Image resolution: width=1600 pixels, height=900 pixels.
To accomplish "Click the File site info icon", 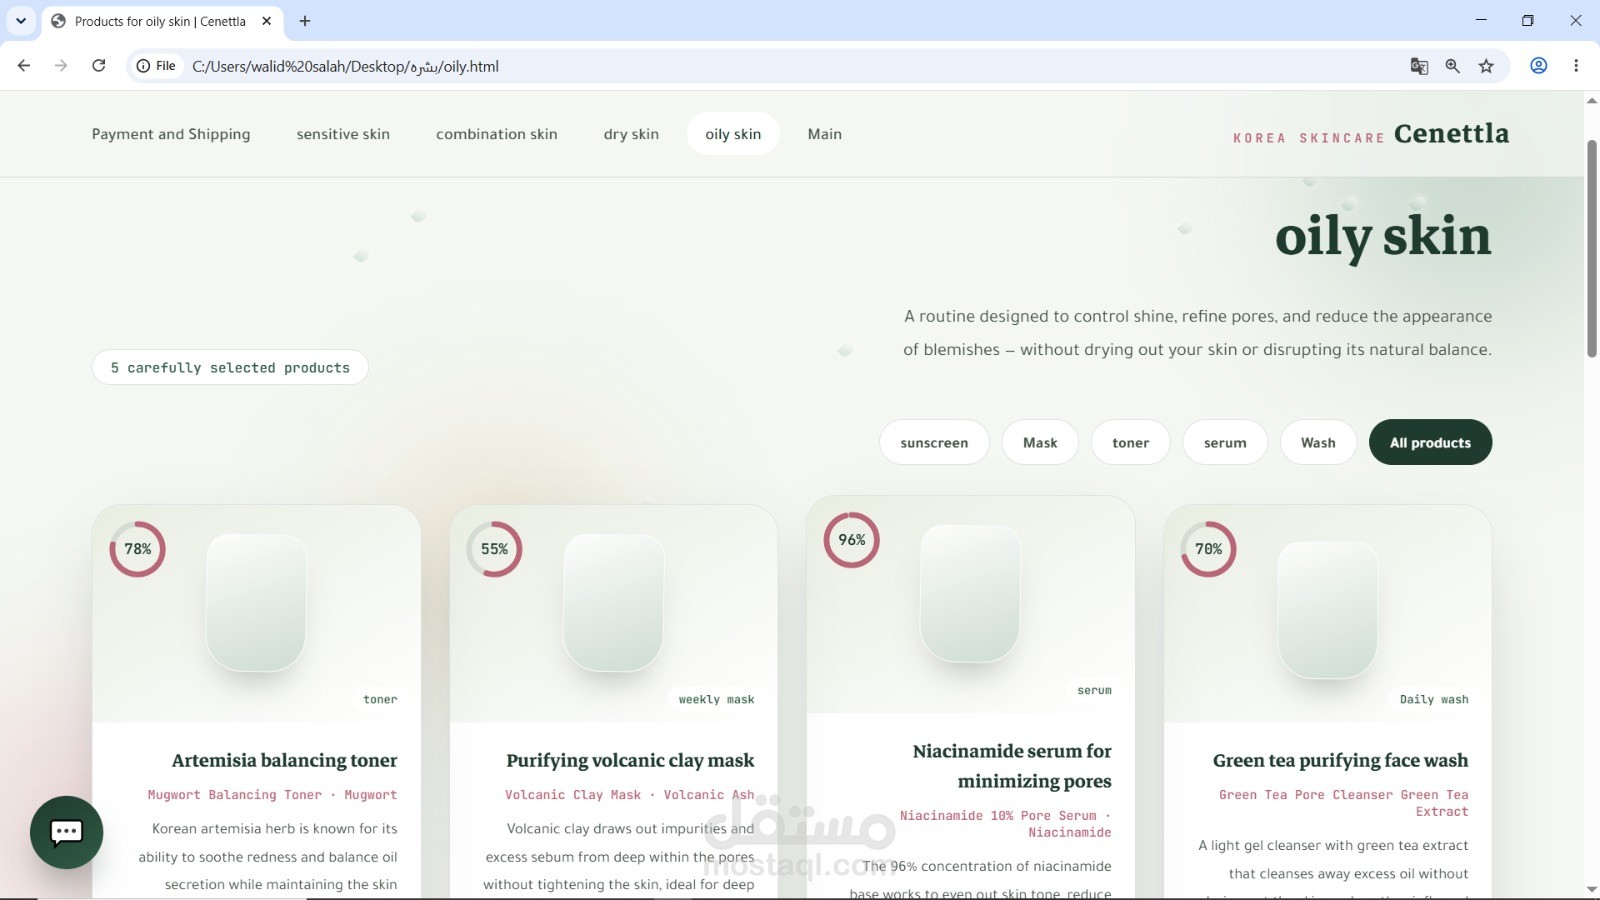I will click(x=156, y=66).
